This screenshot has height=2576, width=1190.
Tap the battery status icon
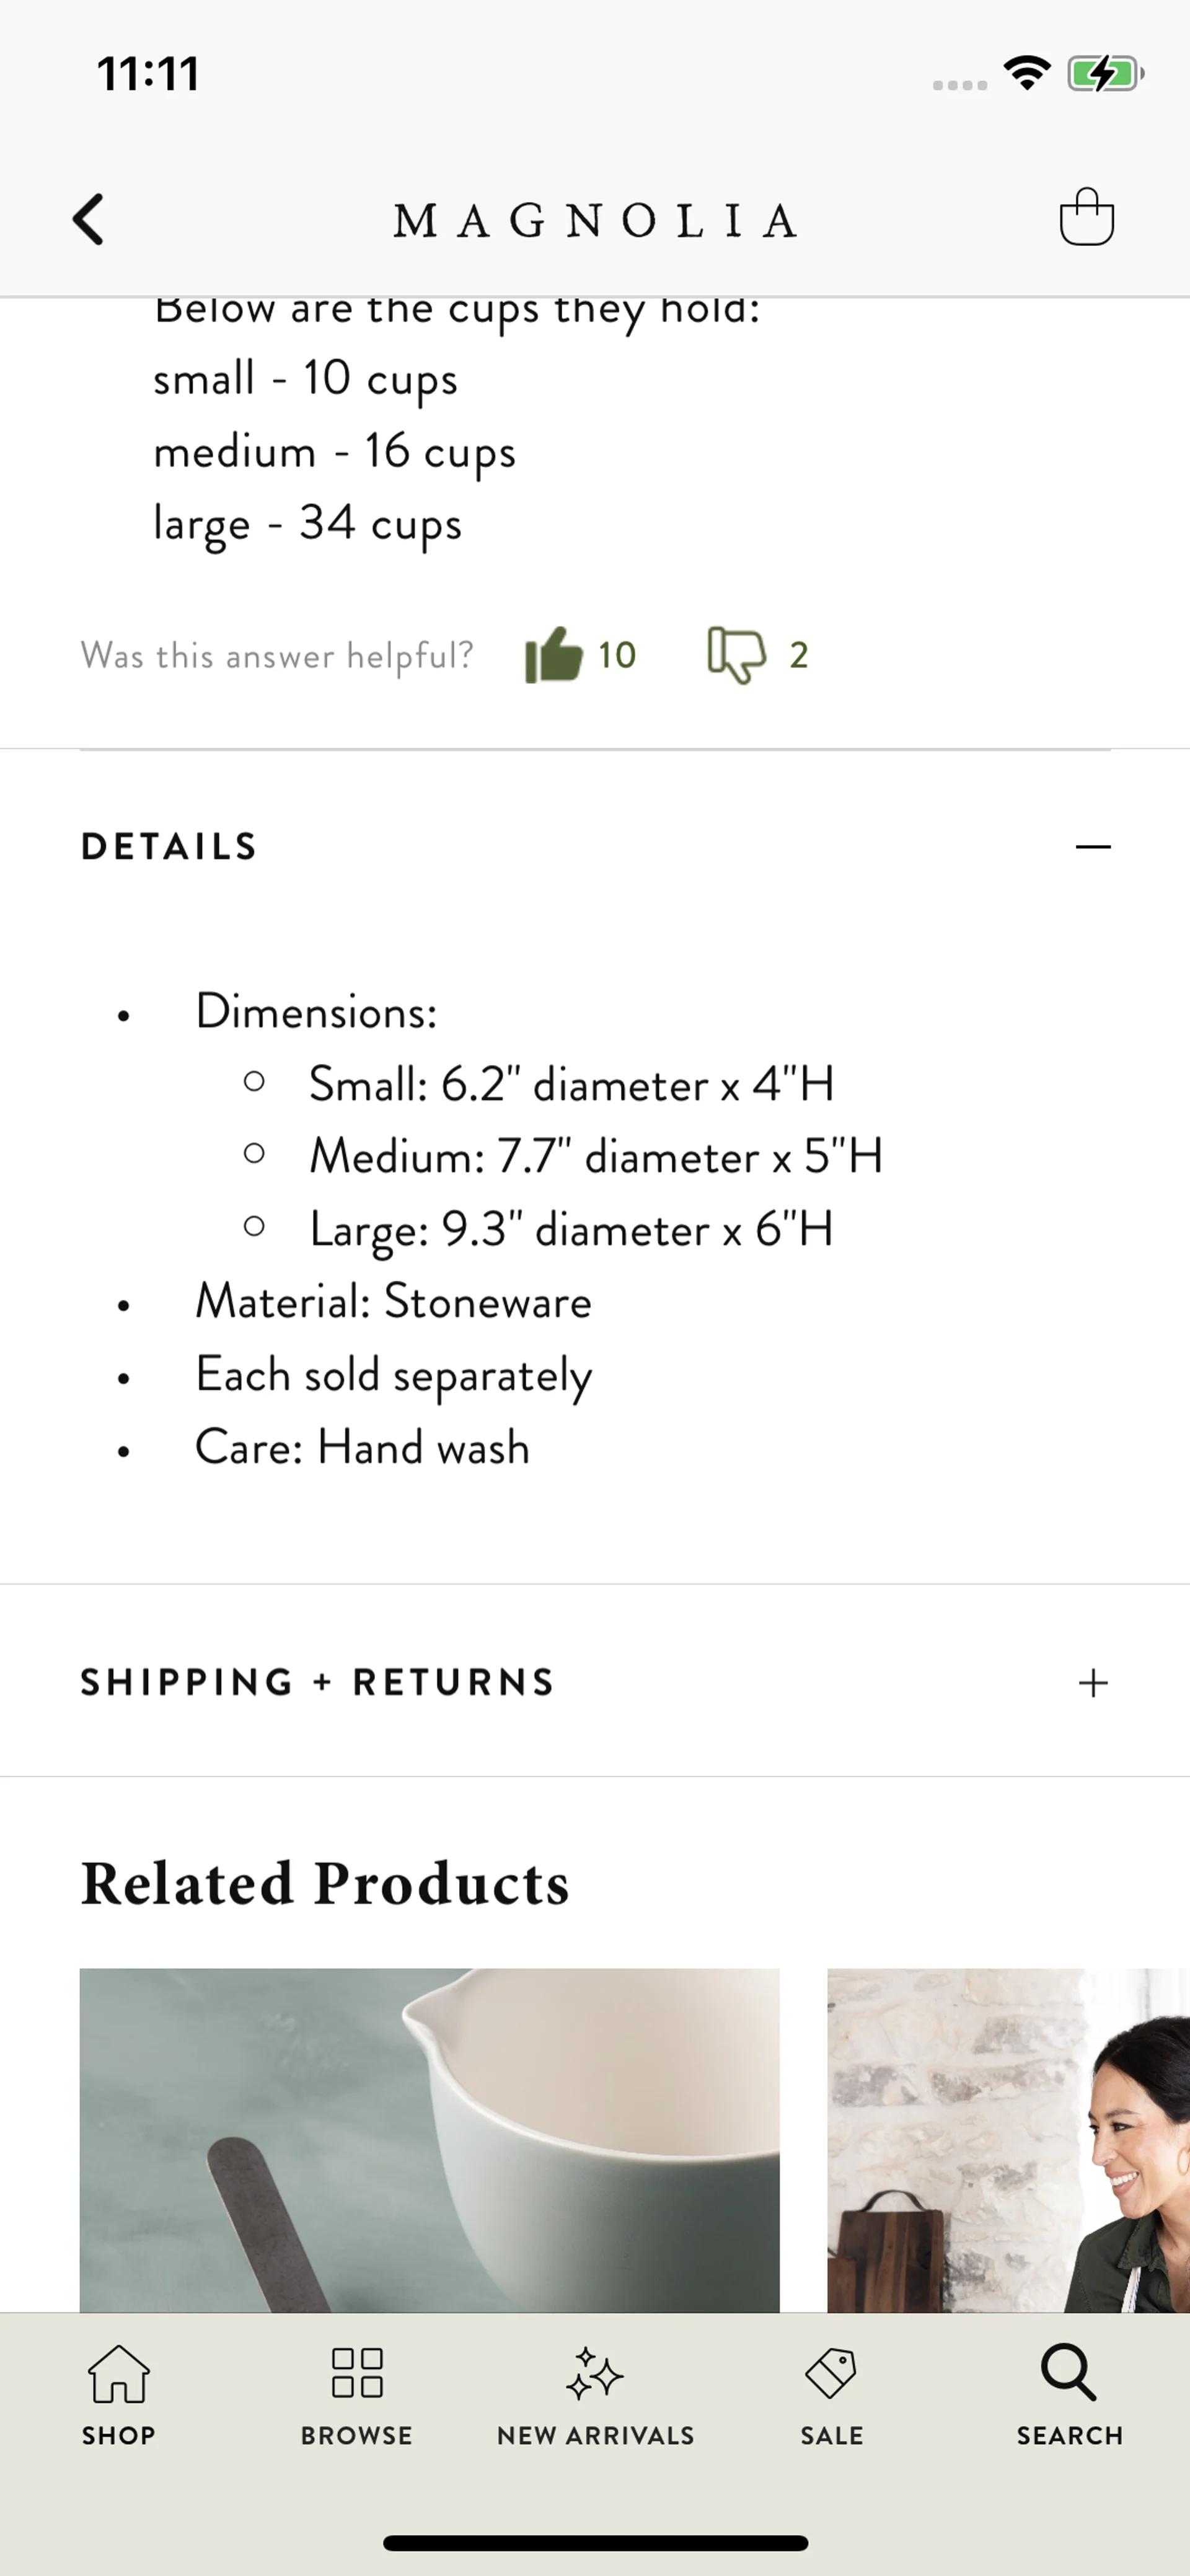[1104, 74]
